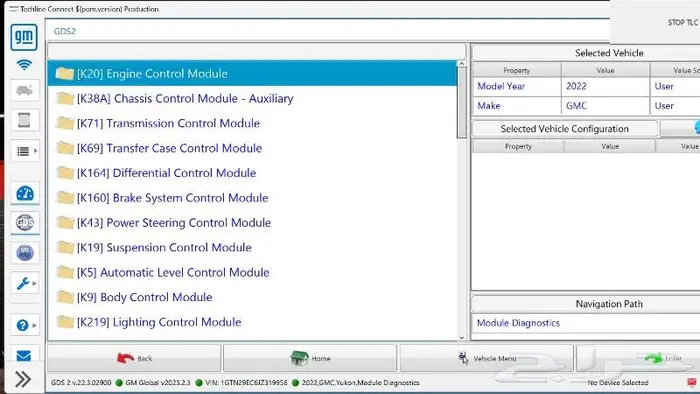Viewport: 700px width, 394px height.
Task: Click module list scrollbar up arrow
Action: 462,64
